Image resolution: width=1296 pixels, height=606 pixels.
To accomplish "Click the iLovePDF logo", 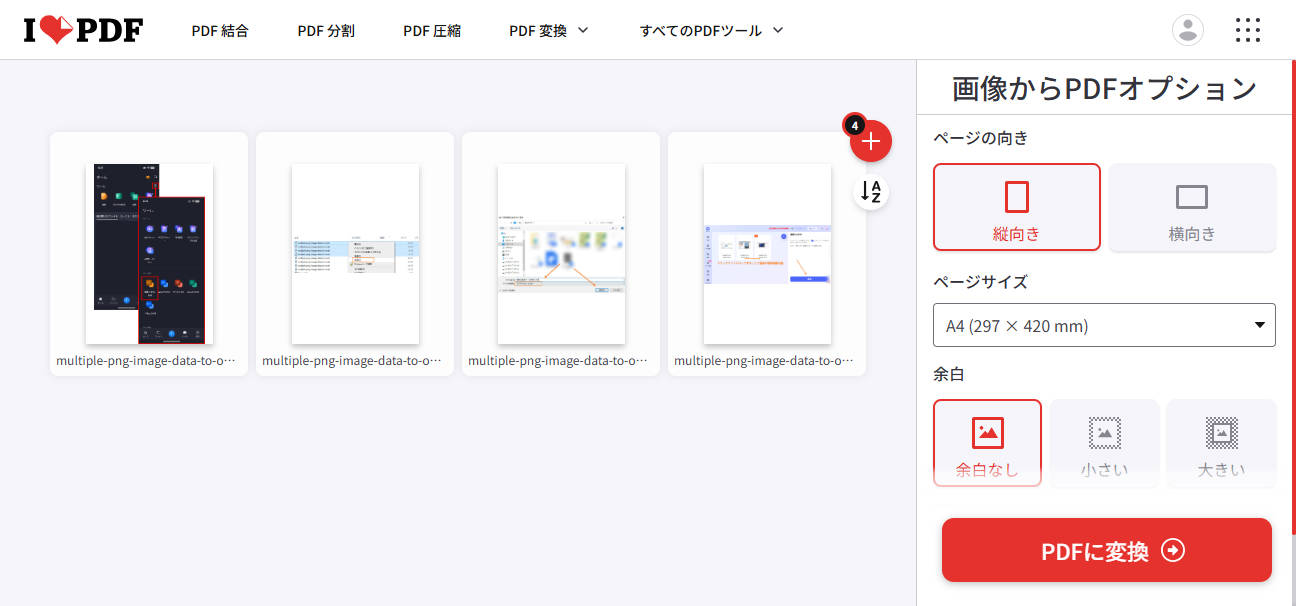I will [82, 29].
